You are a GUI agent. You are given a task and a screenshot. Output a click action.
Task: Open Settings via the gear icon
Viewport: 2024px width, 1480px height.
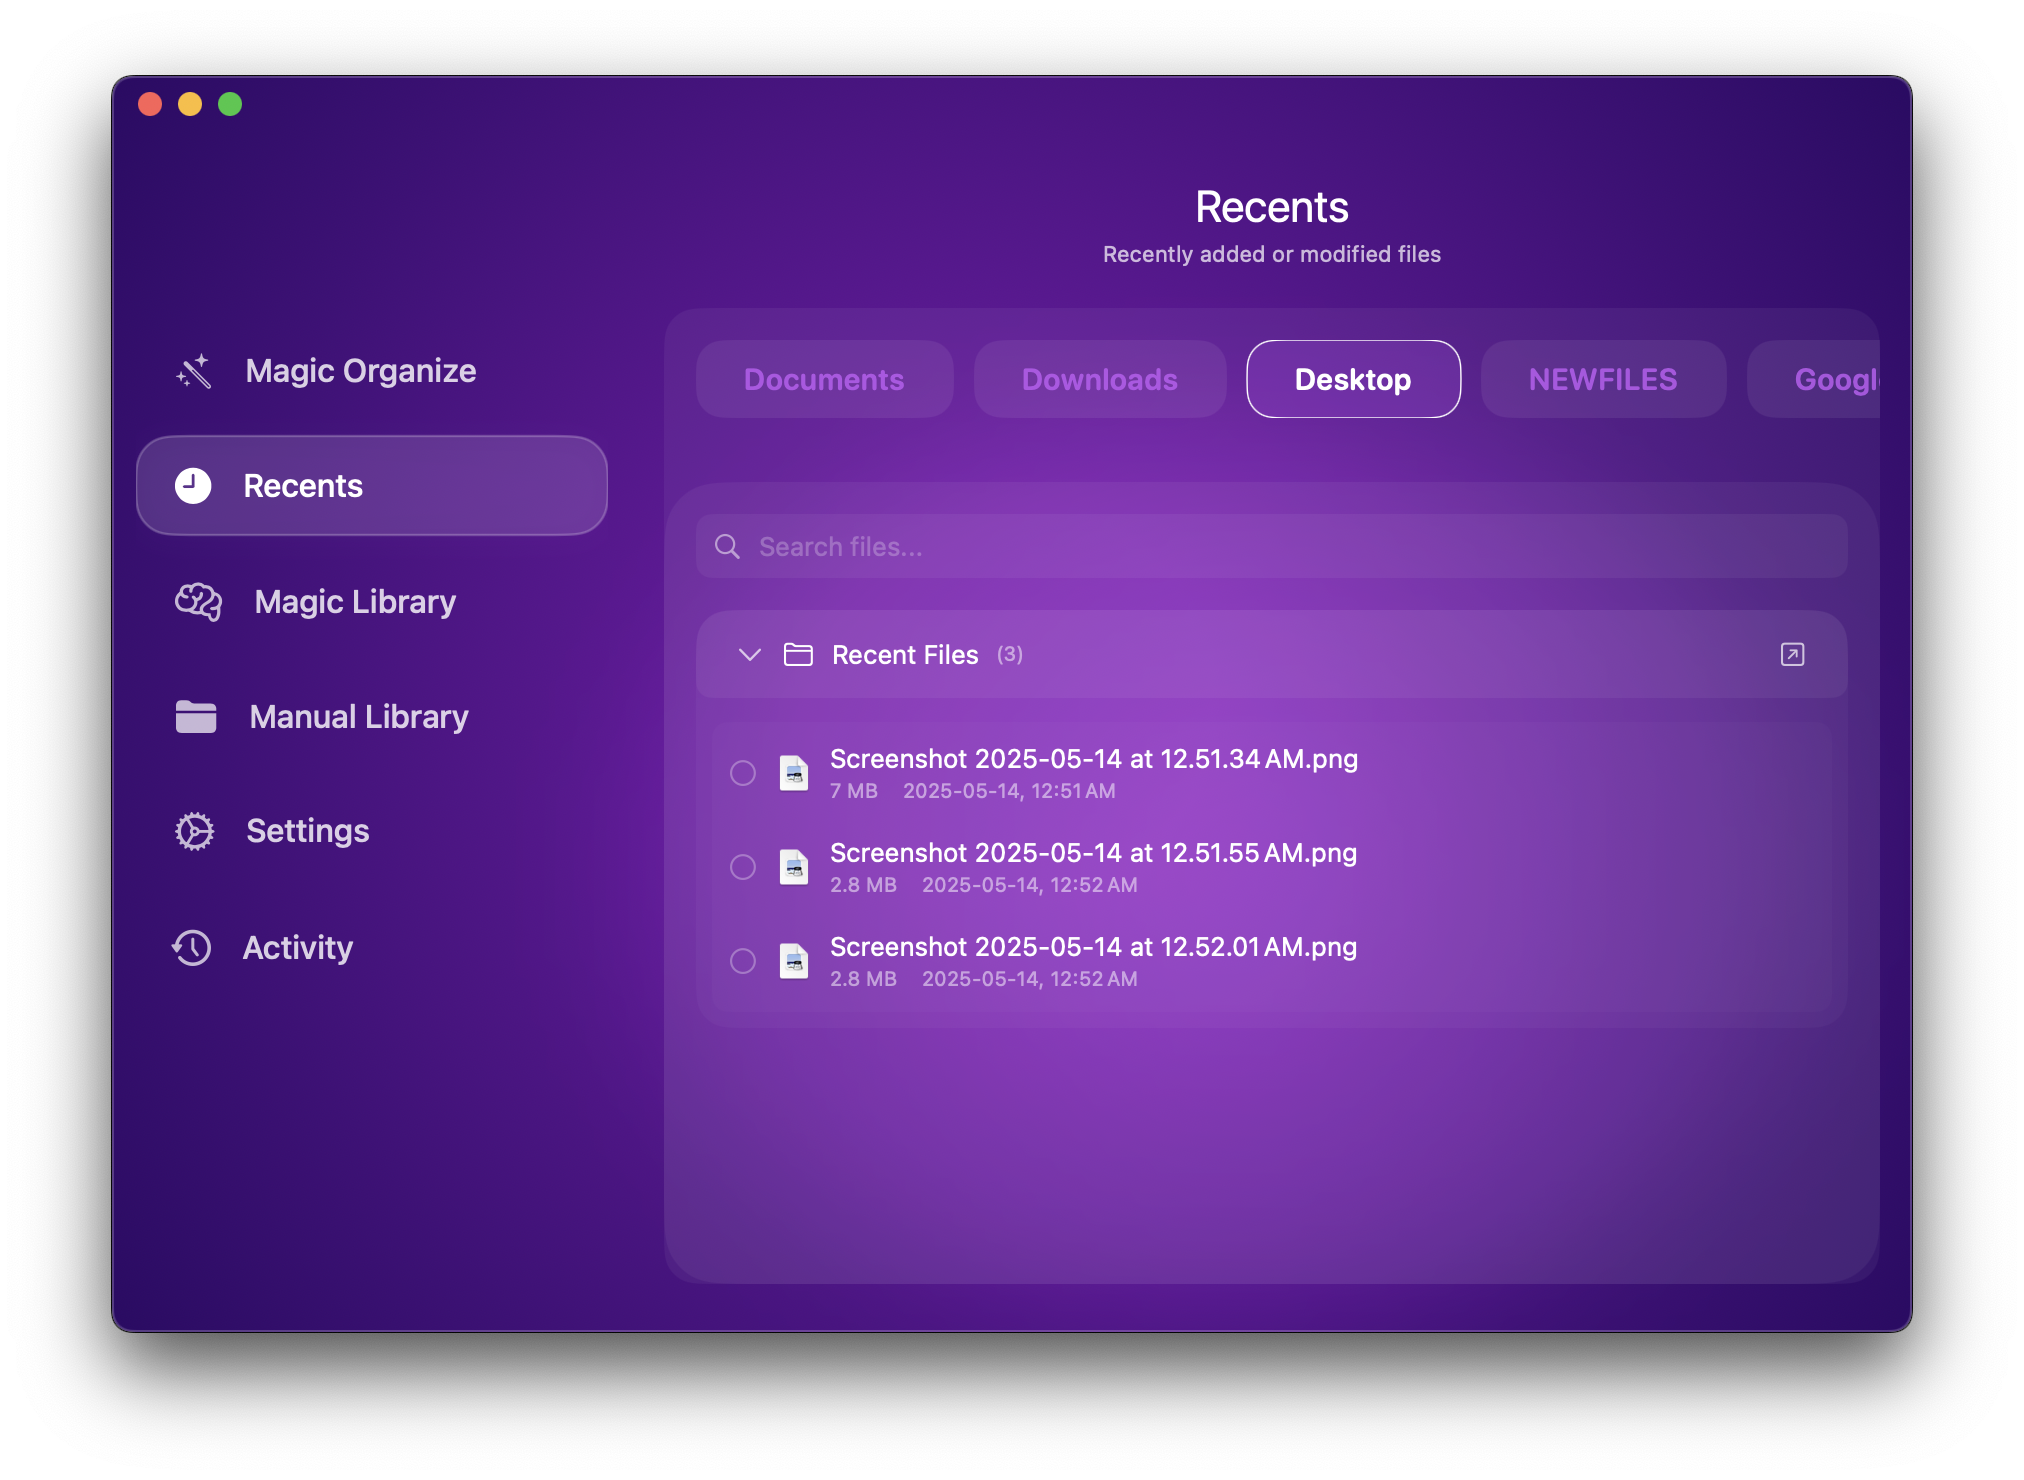point(195,831)
